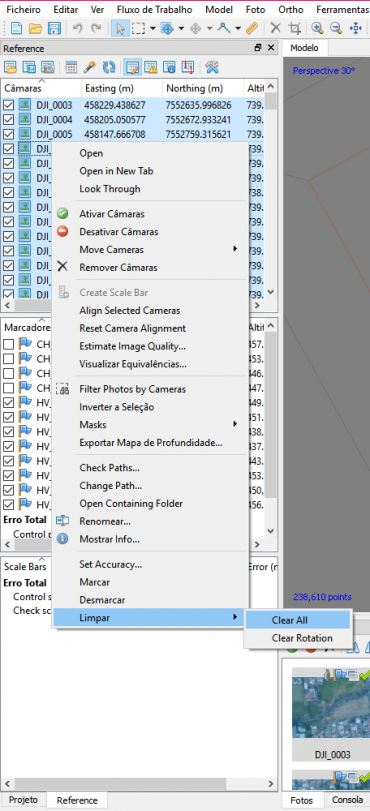
Task: Uncheck the last HV marker checkbox
Action: 8,504
